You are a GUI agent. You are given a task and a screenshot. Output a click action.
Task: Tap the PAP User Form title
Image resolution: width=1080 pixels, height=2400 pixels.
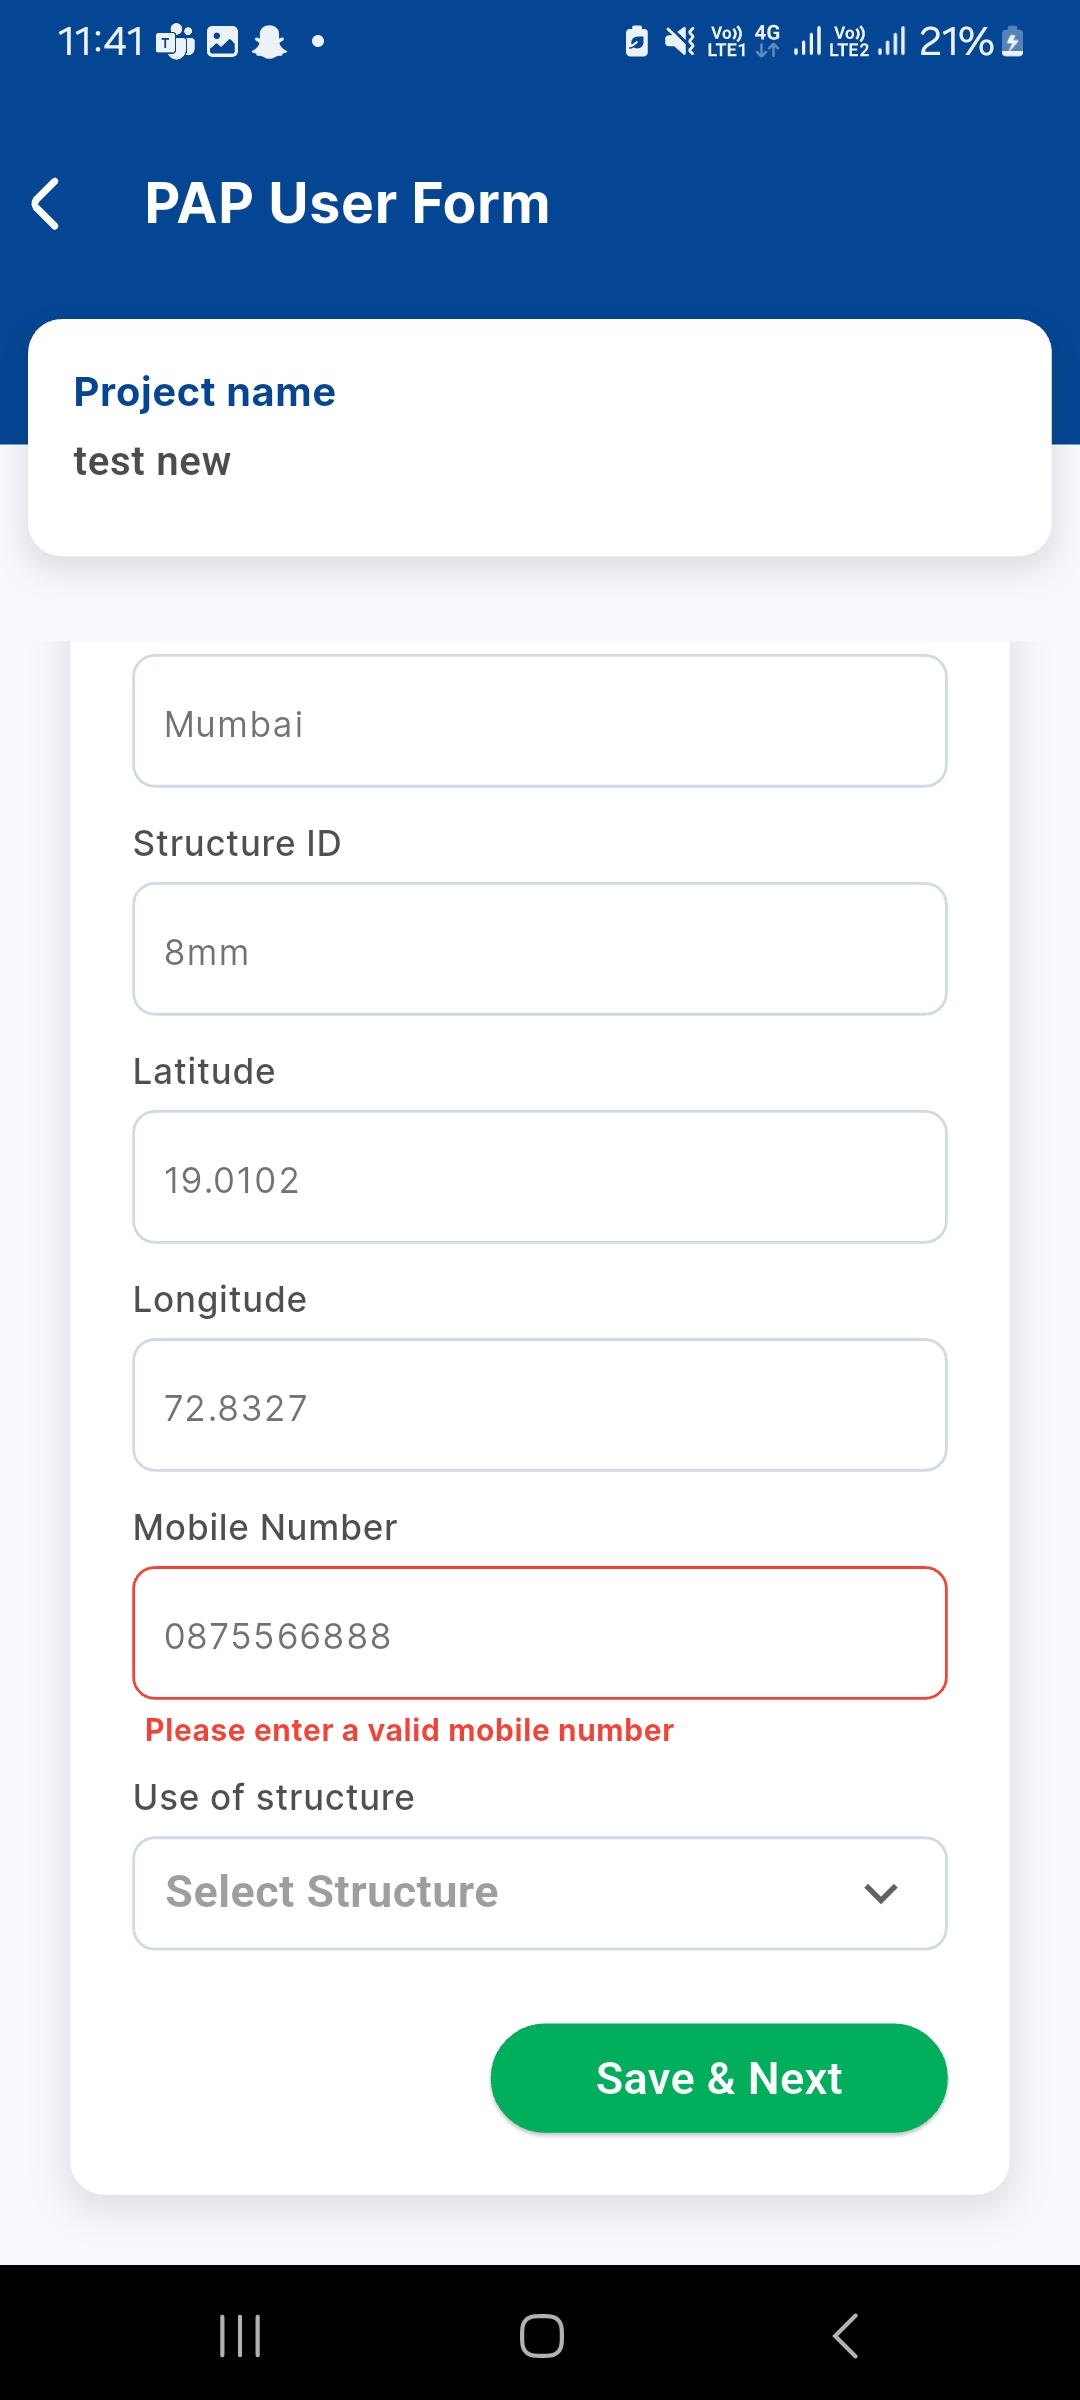point(347,203)
